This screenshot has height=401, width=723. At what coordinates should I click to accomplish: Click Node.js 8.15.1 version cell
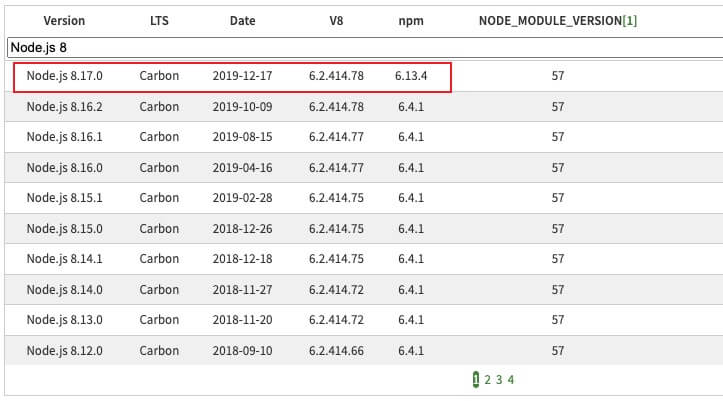click(x=65, y=198)
